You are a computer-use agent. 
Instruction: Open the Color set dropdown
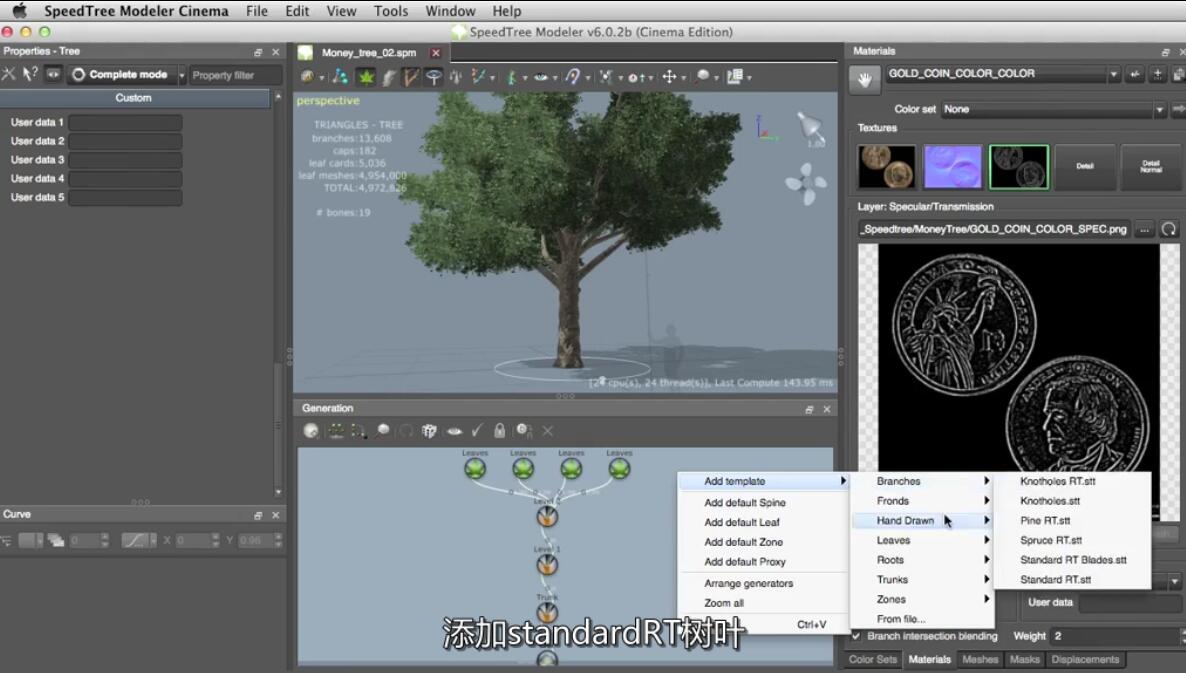(1054, 110)
